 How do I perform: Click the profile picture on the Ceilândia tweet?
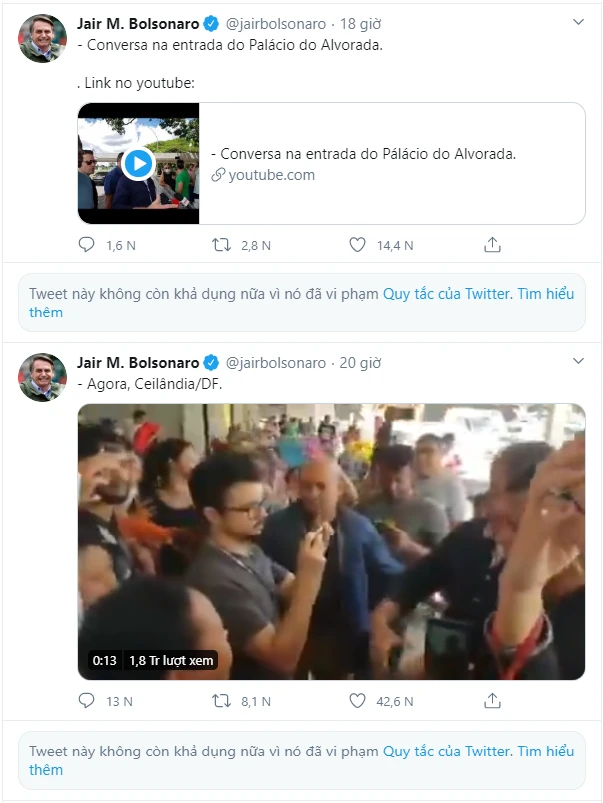point(42,377)
